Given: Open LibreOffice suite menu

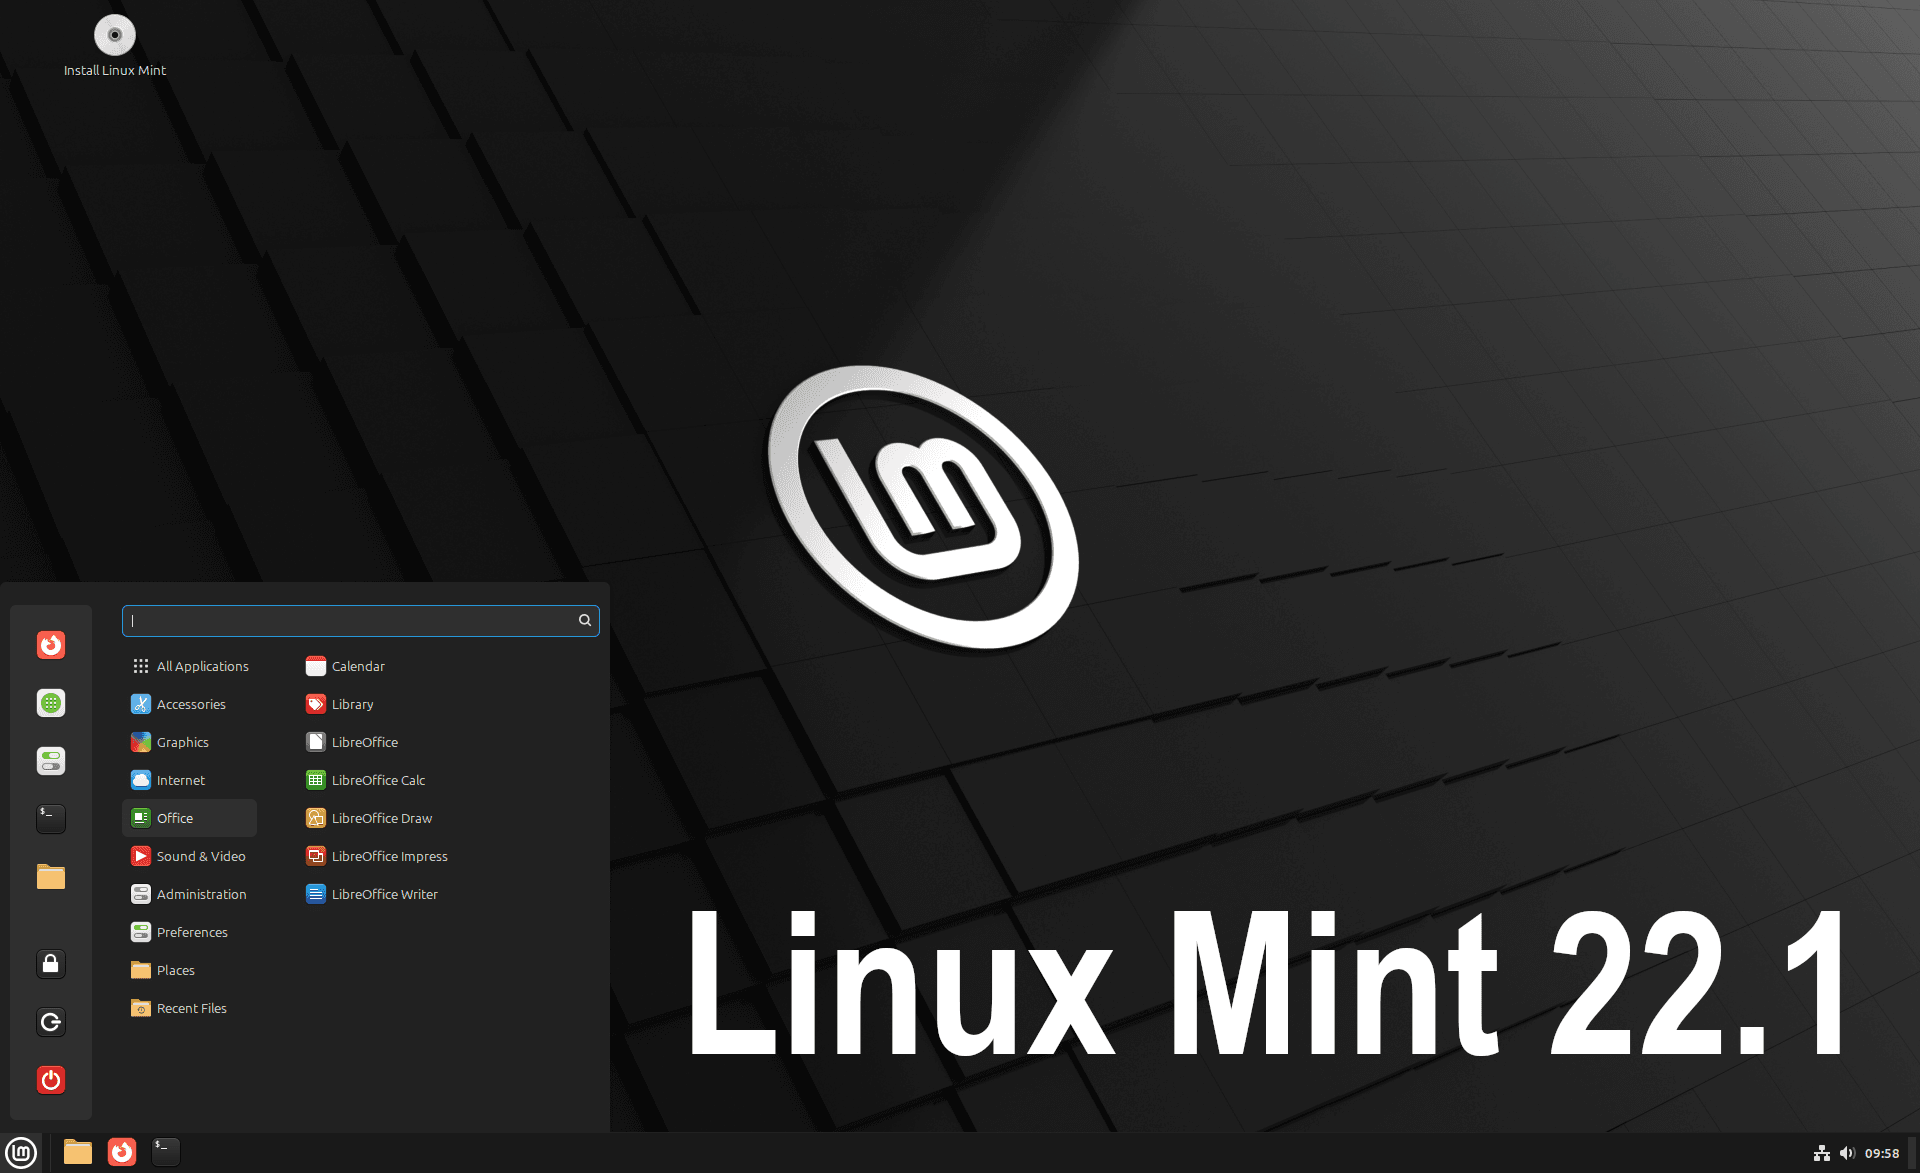Looking at the screenshot, I should [x=361, y=741].
